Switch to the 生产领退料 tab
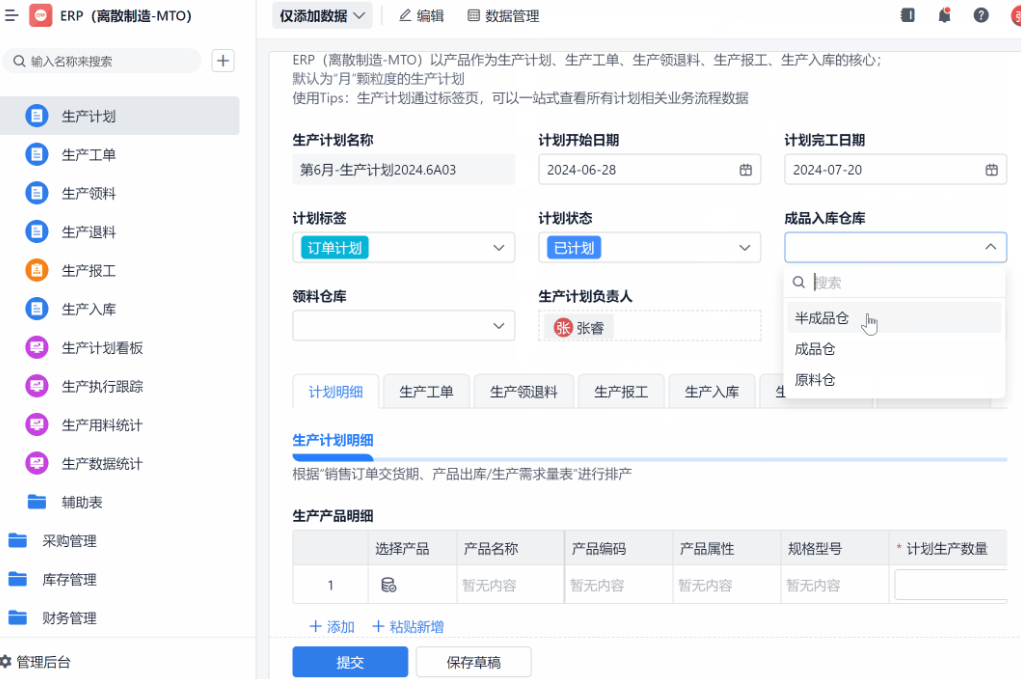The width and height of the screenshot is (1021, 679). 524,391
